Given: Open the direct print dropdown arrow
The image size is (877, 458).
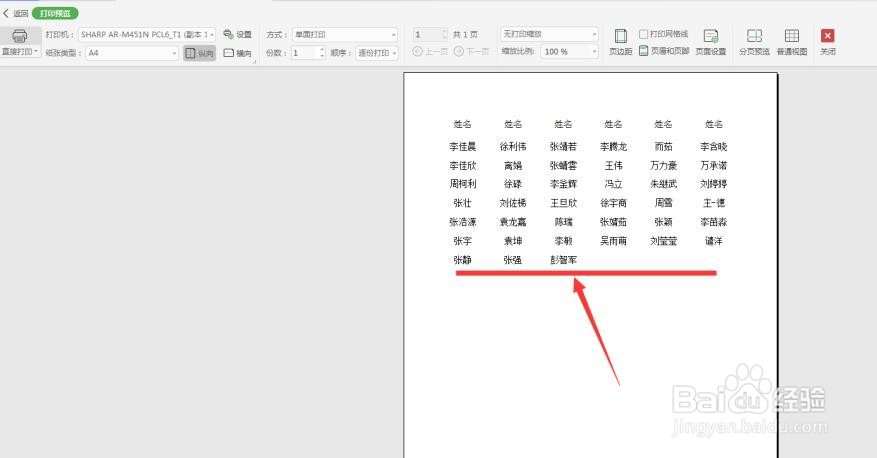Looking at the screenshot, I should click(x=36, y=51).
